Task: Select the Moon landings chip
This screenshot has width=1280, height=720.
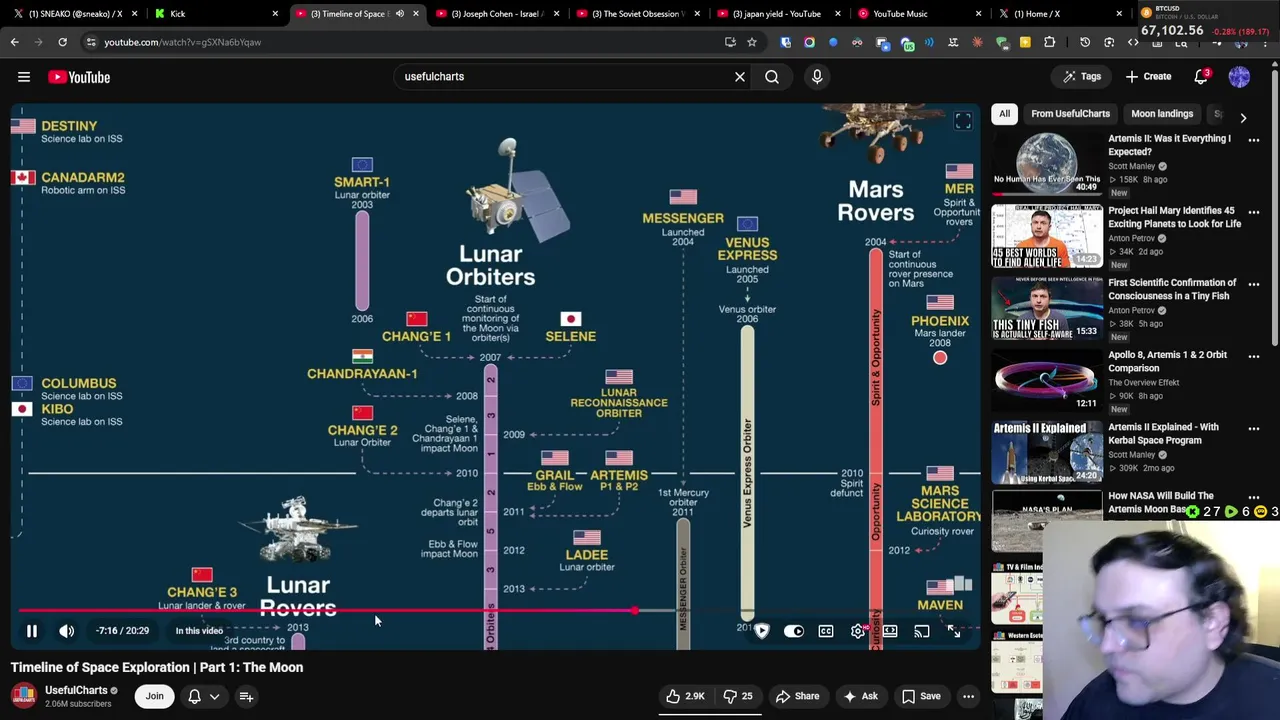Action: [x=1162, y=114]
